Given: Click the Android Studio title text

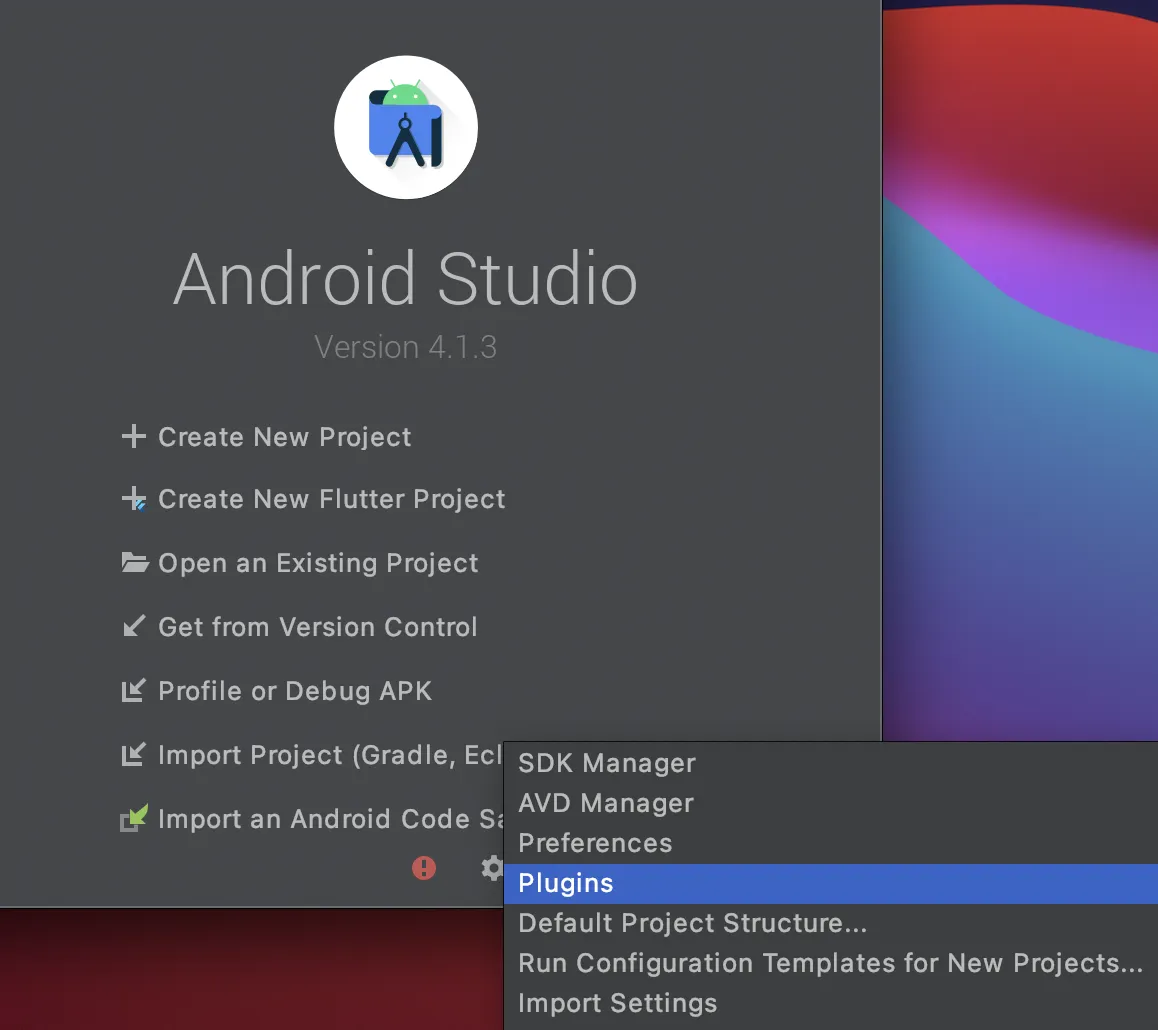Looking at the screenshot, I should (x=405, y=278).
